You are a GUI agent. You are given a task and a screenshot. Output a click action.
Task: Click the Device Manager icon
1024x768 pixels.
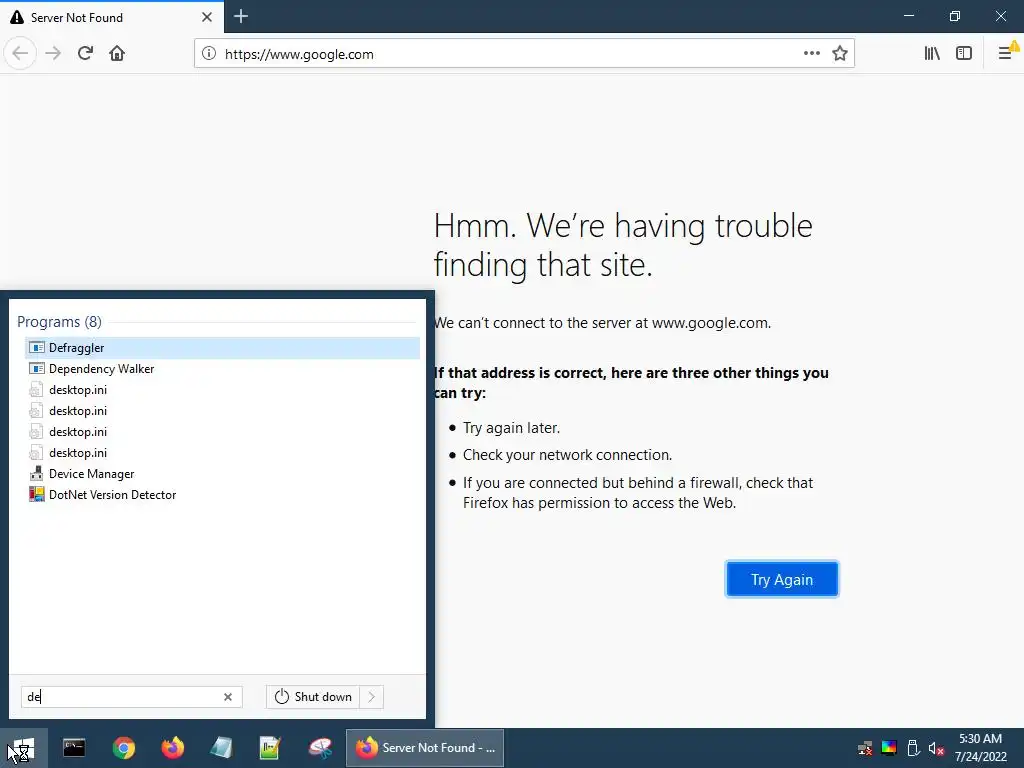click(37, 473)
